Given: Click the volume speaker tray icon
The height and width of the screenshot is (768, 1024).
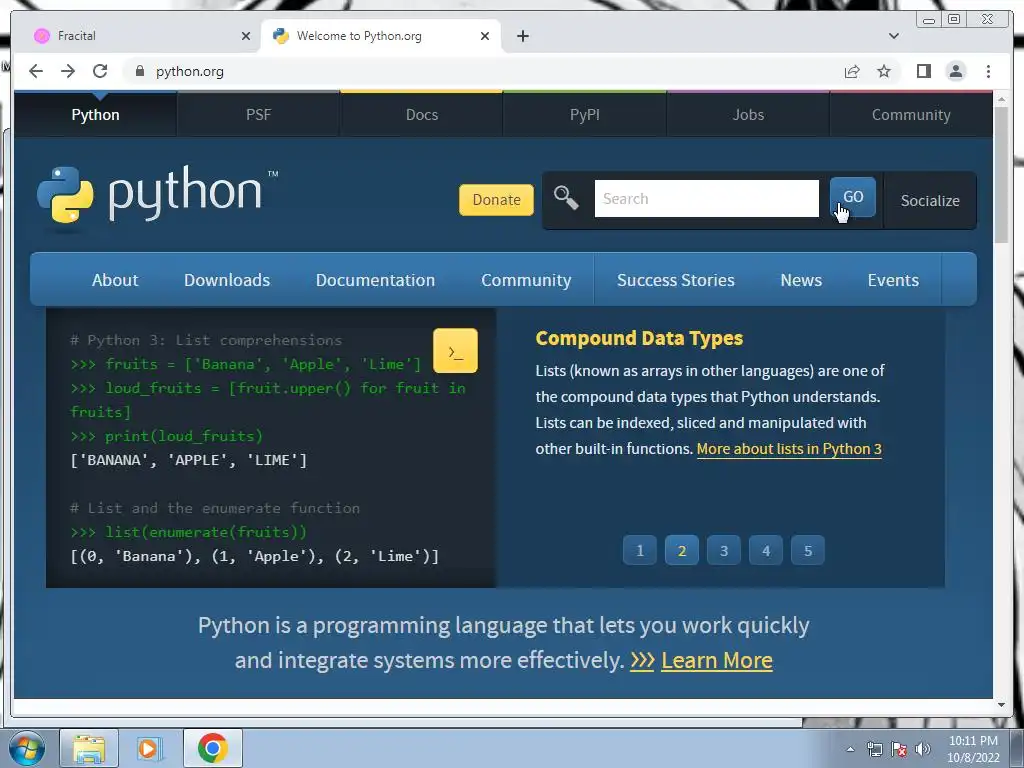Looking at the screenshot, I should (923, 749).
